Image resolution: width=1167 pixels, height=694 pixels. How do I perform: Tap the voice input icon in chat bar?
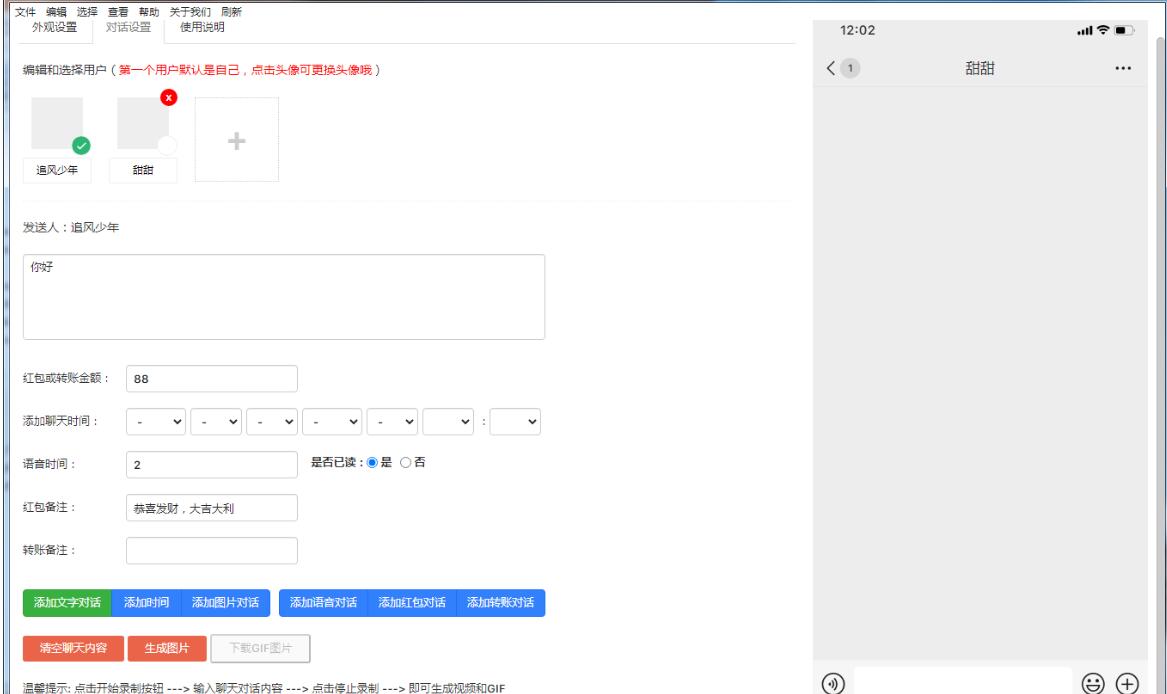click(x=833, y=683)
